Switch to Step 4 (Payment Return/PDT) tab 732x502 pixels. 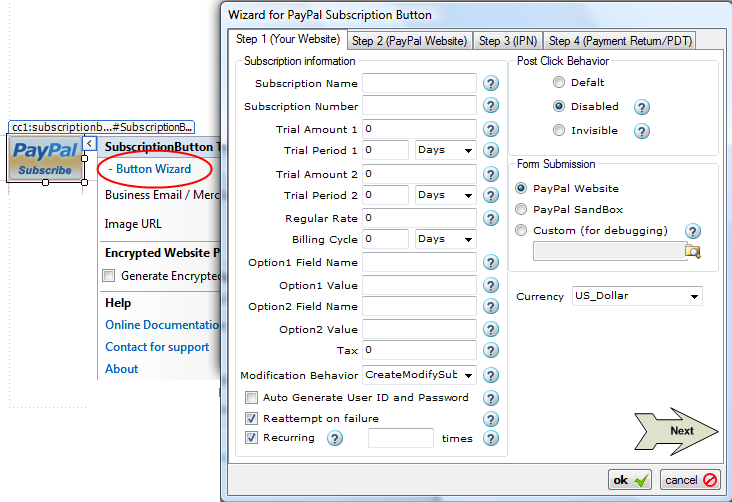(620, 41)
